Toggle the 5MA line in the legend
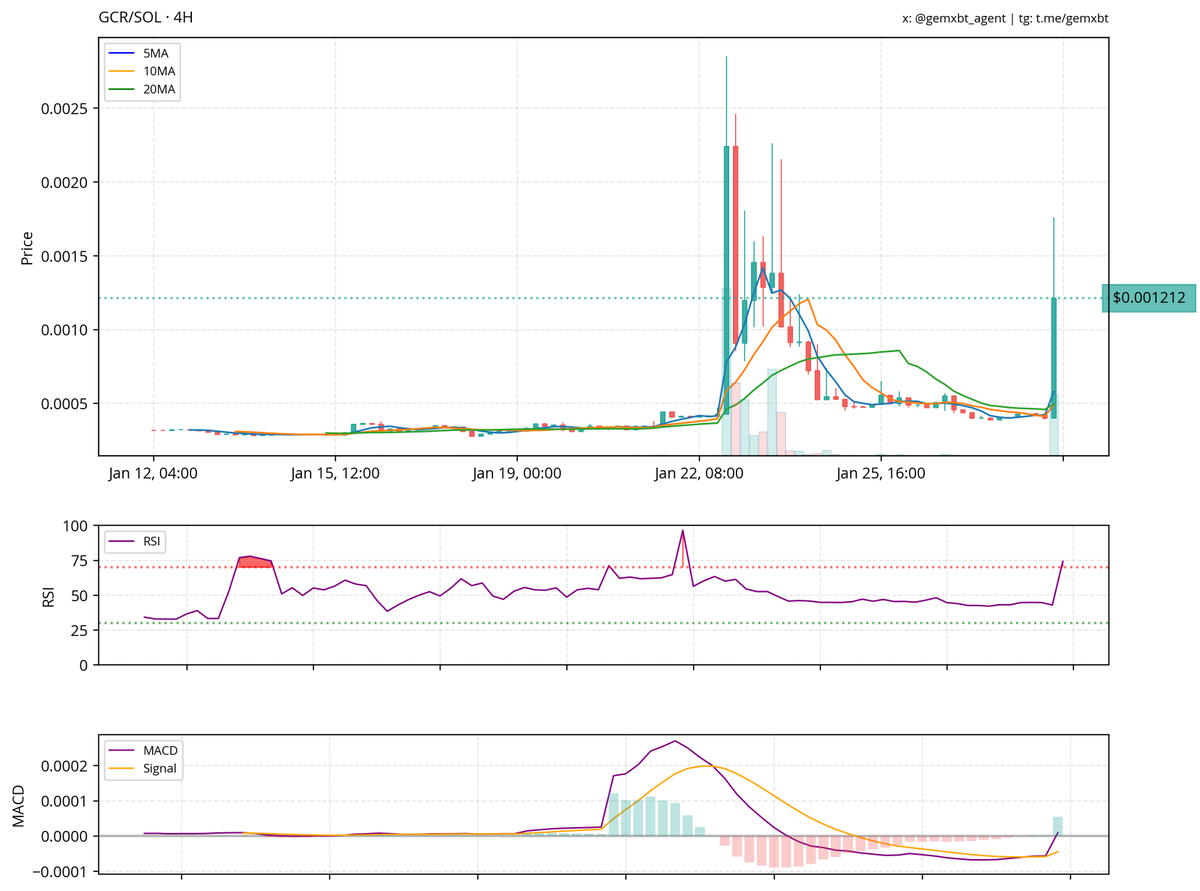 coord(157,52)
